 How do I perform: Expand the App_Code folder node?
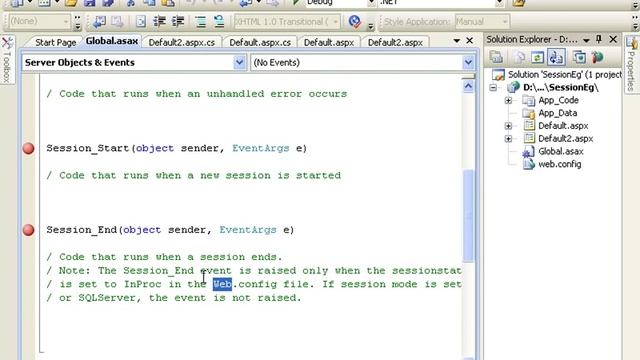(x=508, y=100)
